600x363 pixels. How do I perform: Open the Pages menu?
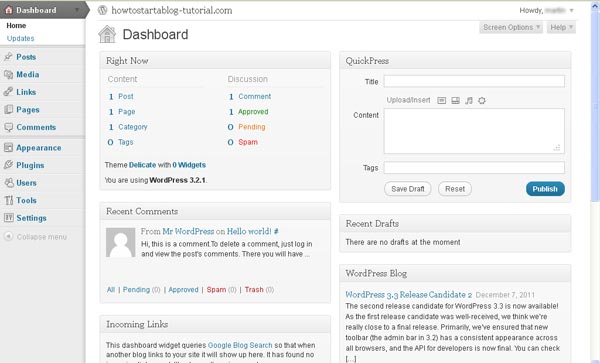coord(28,109)
